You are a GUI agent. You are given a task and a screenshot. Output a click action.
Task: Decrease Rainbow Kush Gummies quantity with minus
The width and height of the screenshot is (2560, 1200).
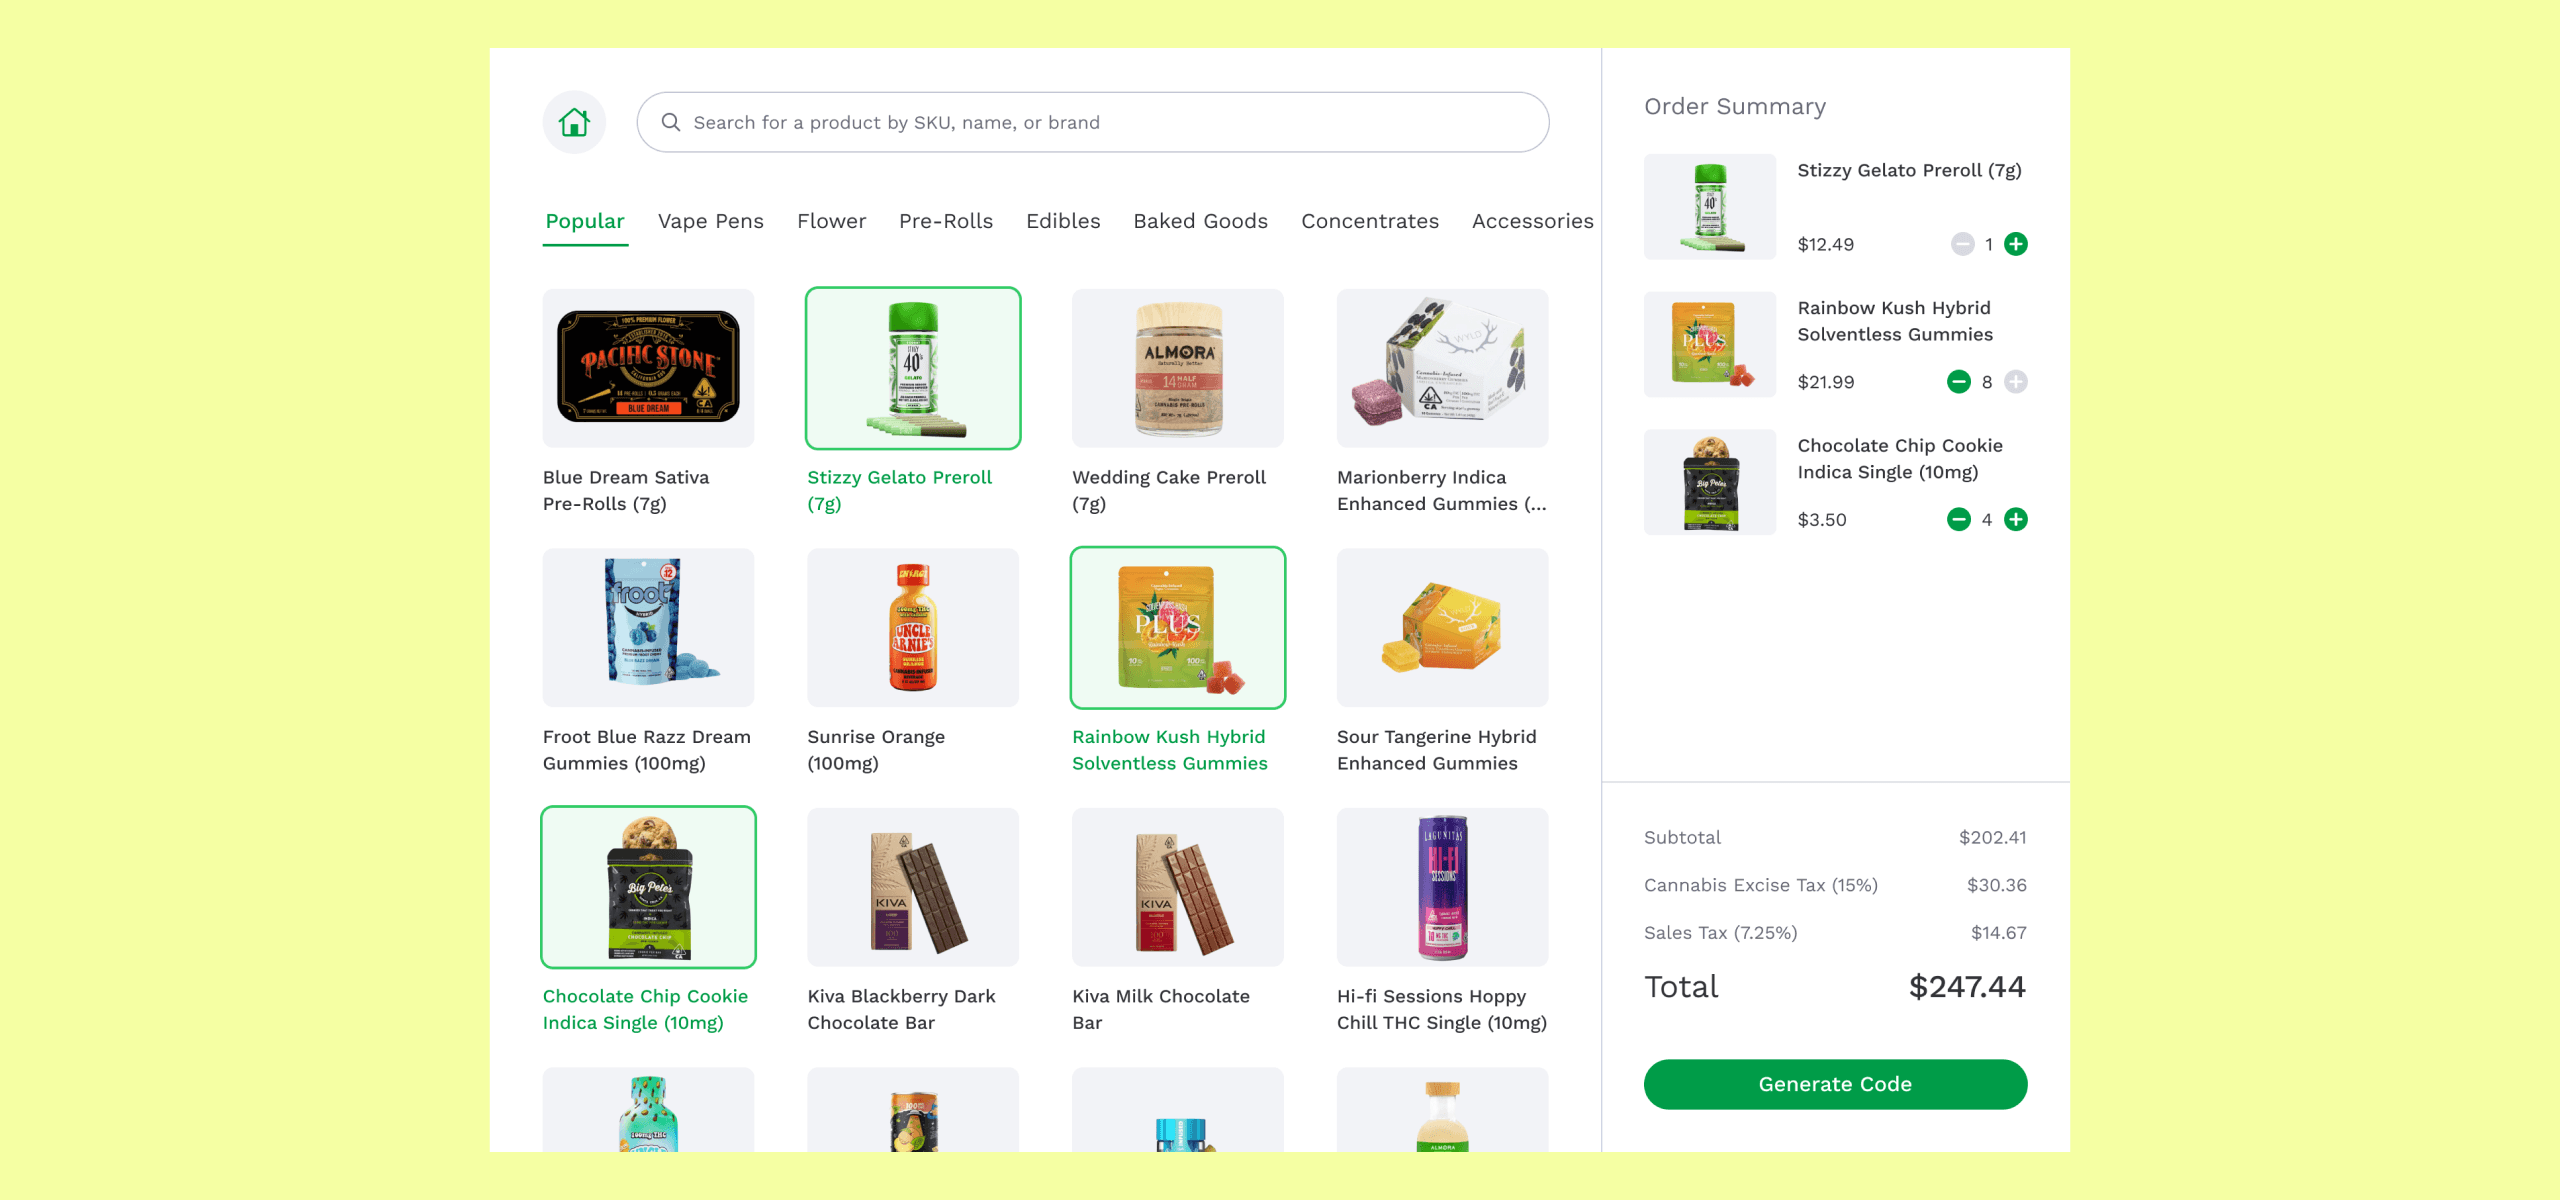click(x=1959, y=382)
